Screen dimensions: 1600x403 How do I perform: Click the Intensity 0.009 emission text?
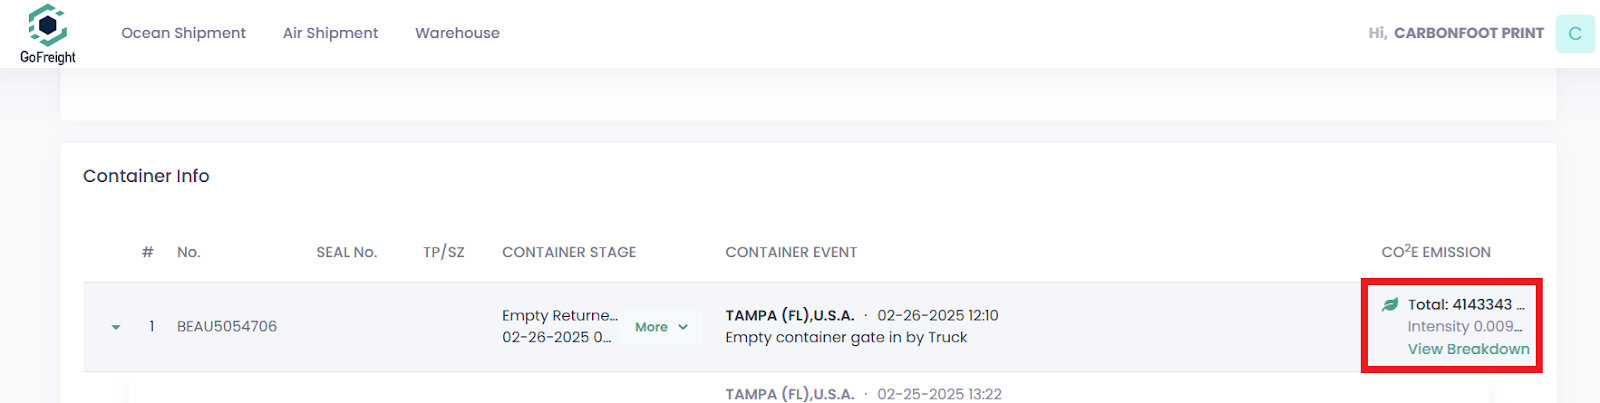[x=1464, y=327]
